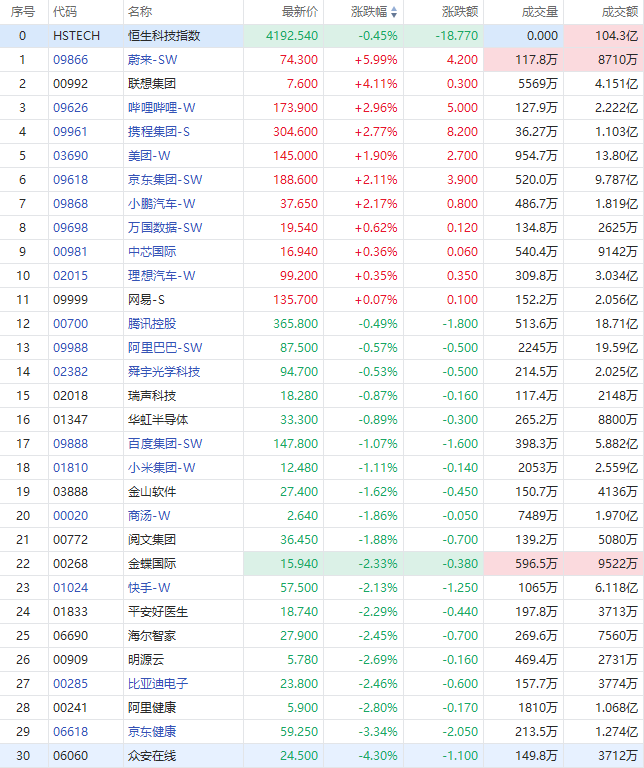
Task: Open 舜宇光学科技 stock link
Action: [x=164, y=372]
